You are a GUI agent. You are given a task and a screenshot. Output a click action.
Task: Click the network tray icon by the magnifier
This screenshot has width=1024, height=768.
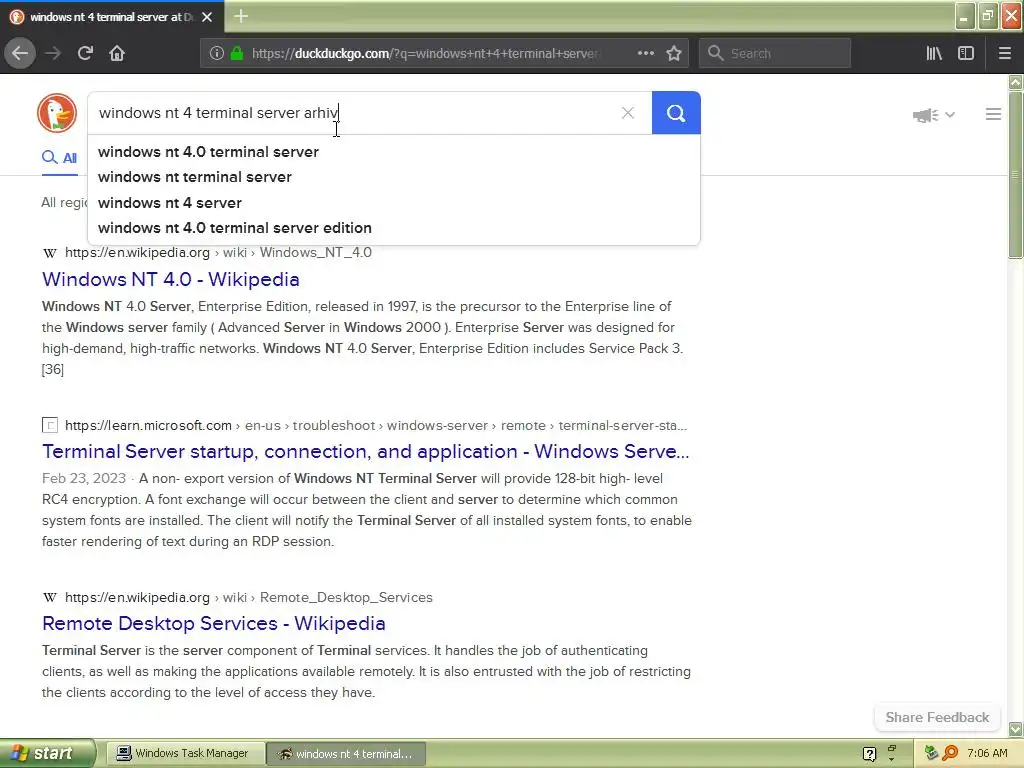point(932,753)
